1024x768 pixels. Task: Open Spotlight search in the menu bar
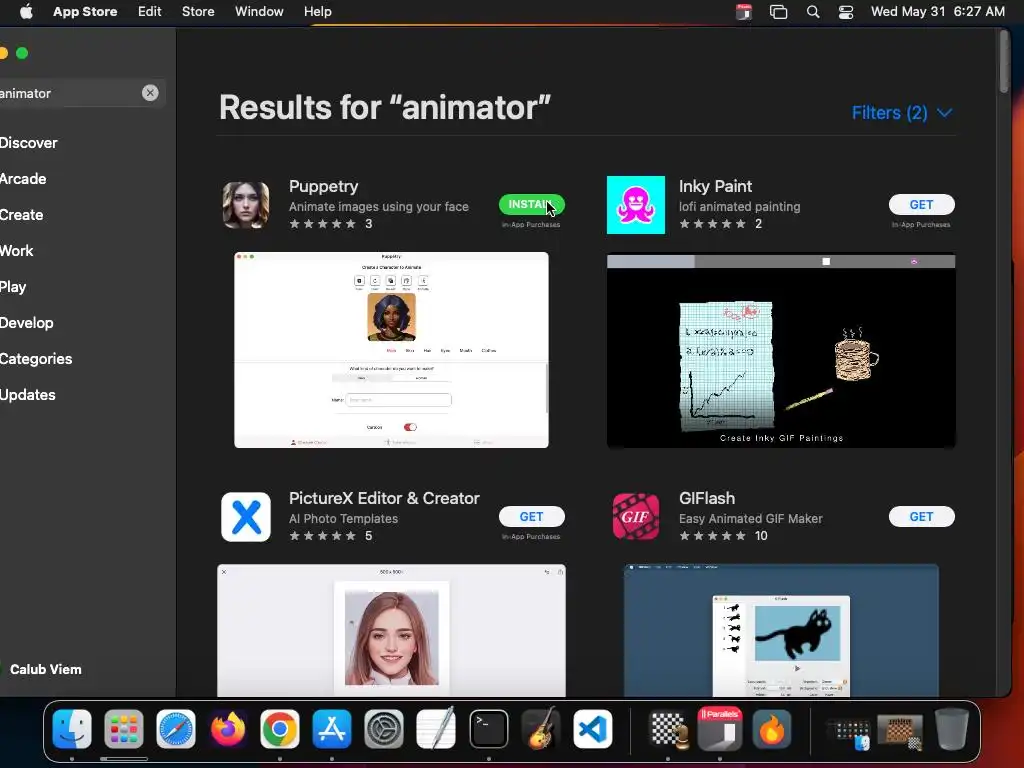coord(812,12)
